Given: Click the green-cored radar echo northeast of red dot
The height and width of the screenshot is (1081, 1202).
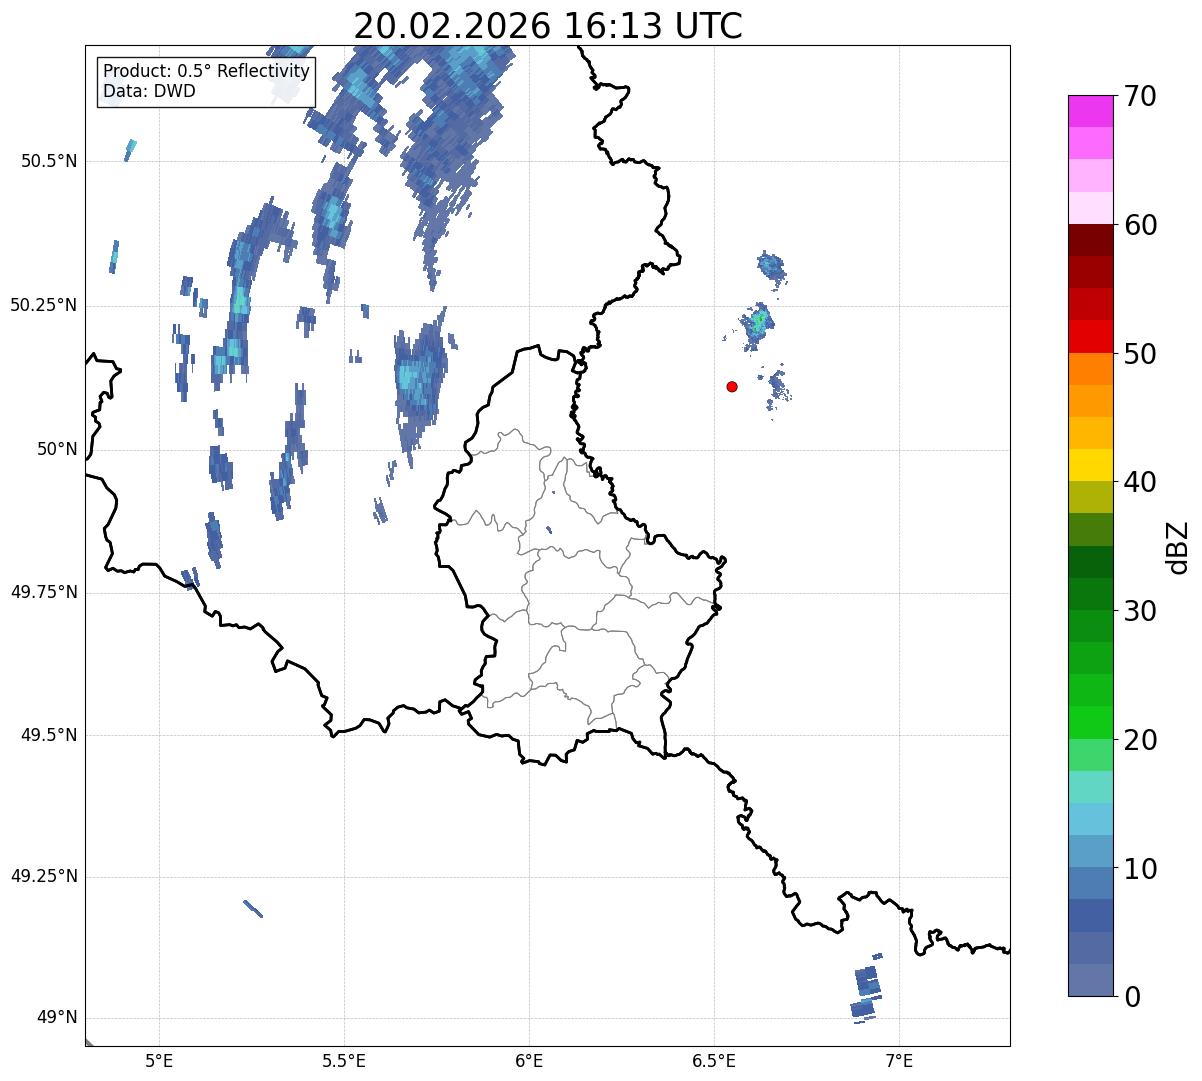Looking at the screenshot, I should pyautogui.click(x=757, y=324).
